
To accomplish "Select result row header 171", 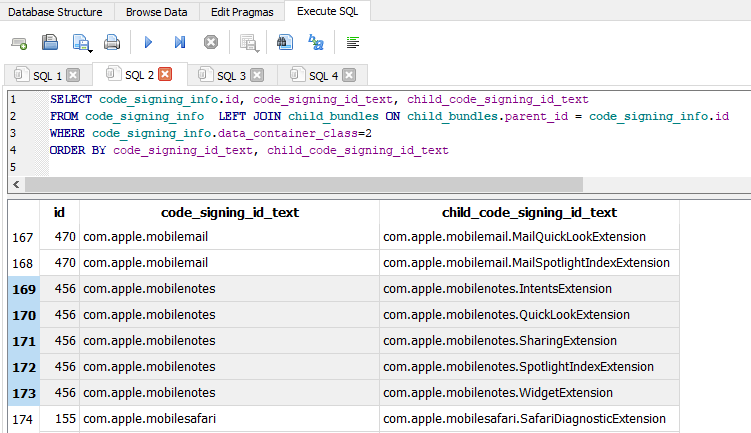I will pyautogui.click(x=23, y=341).
